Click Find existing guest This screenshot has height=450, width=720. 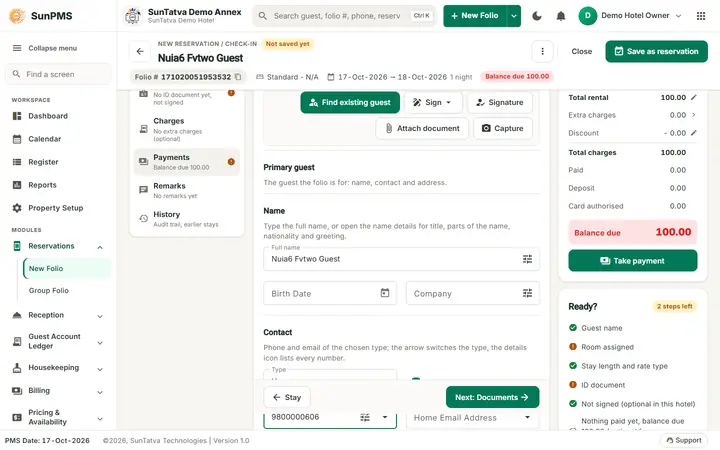coord(350,102)
